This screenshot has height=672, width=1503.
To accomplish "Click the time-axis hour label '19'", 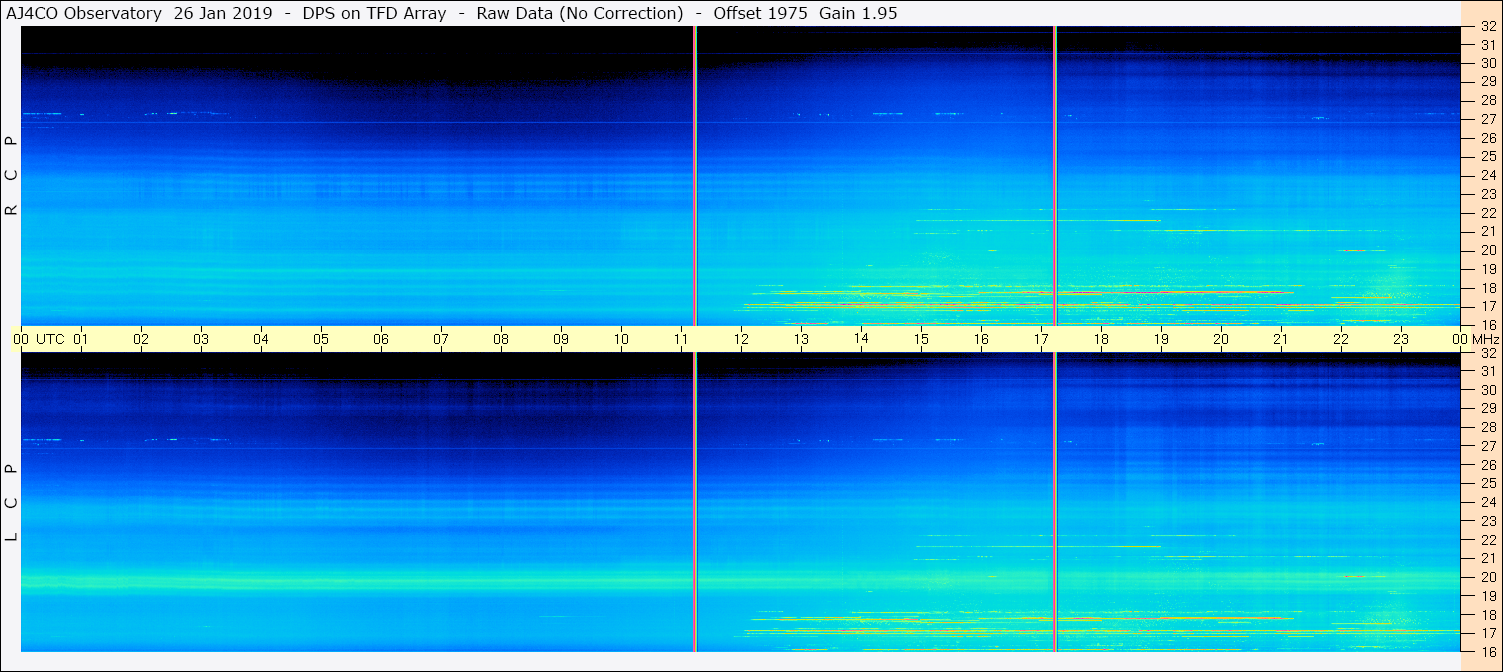I will (x=1161, y=339).
